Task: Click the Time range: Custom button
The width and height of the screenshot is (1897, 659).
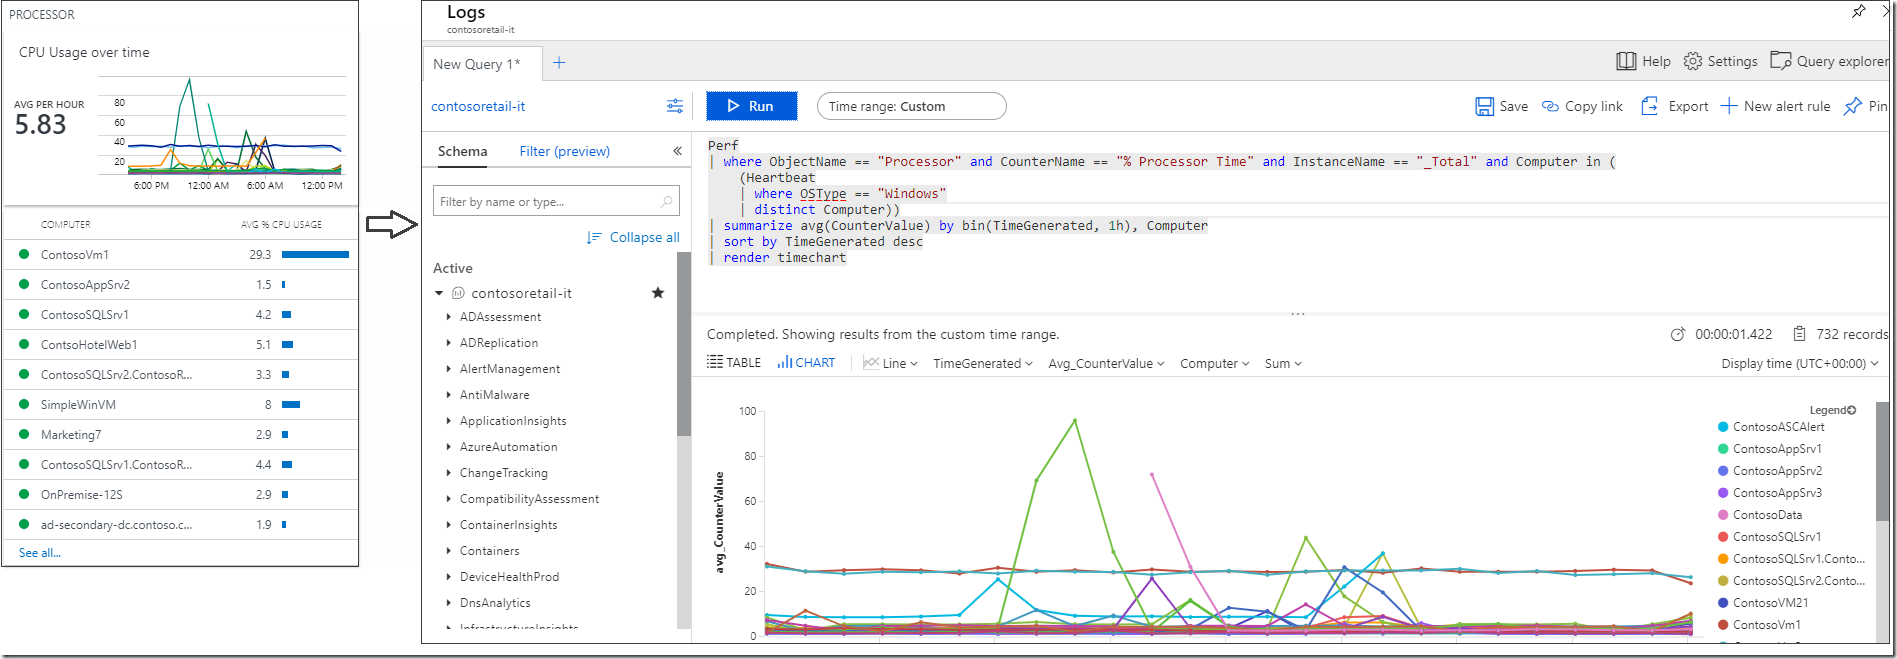Action: coord(911,106)
